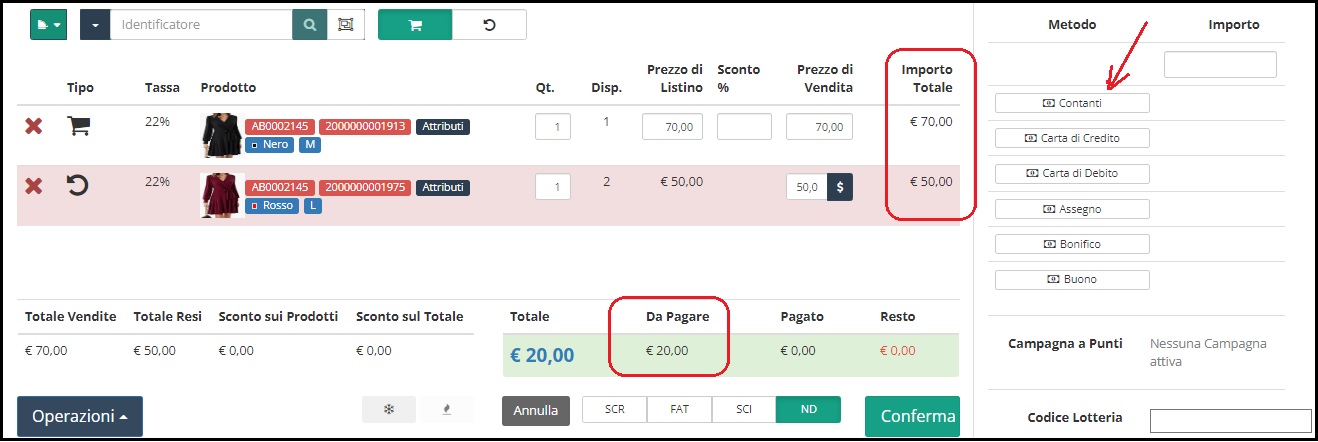Choose Contanti payment method
Screen dimensions: 1318x442
(x=1072, y=103)
